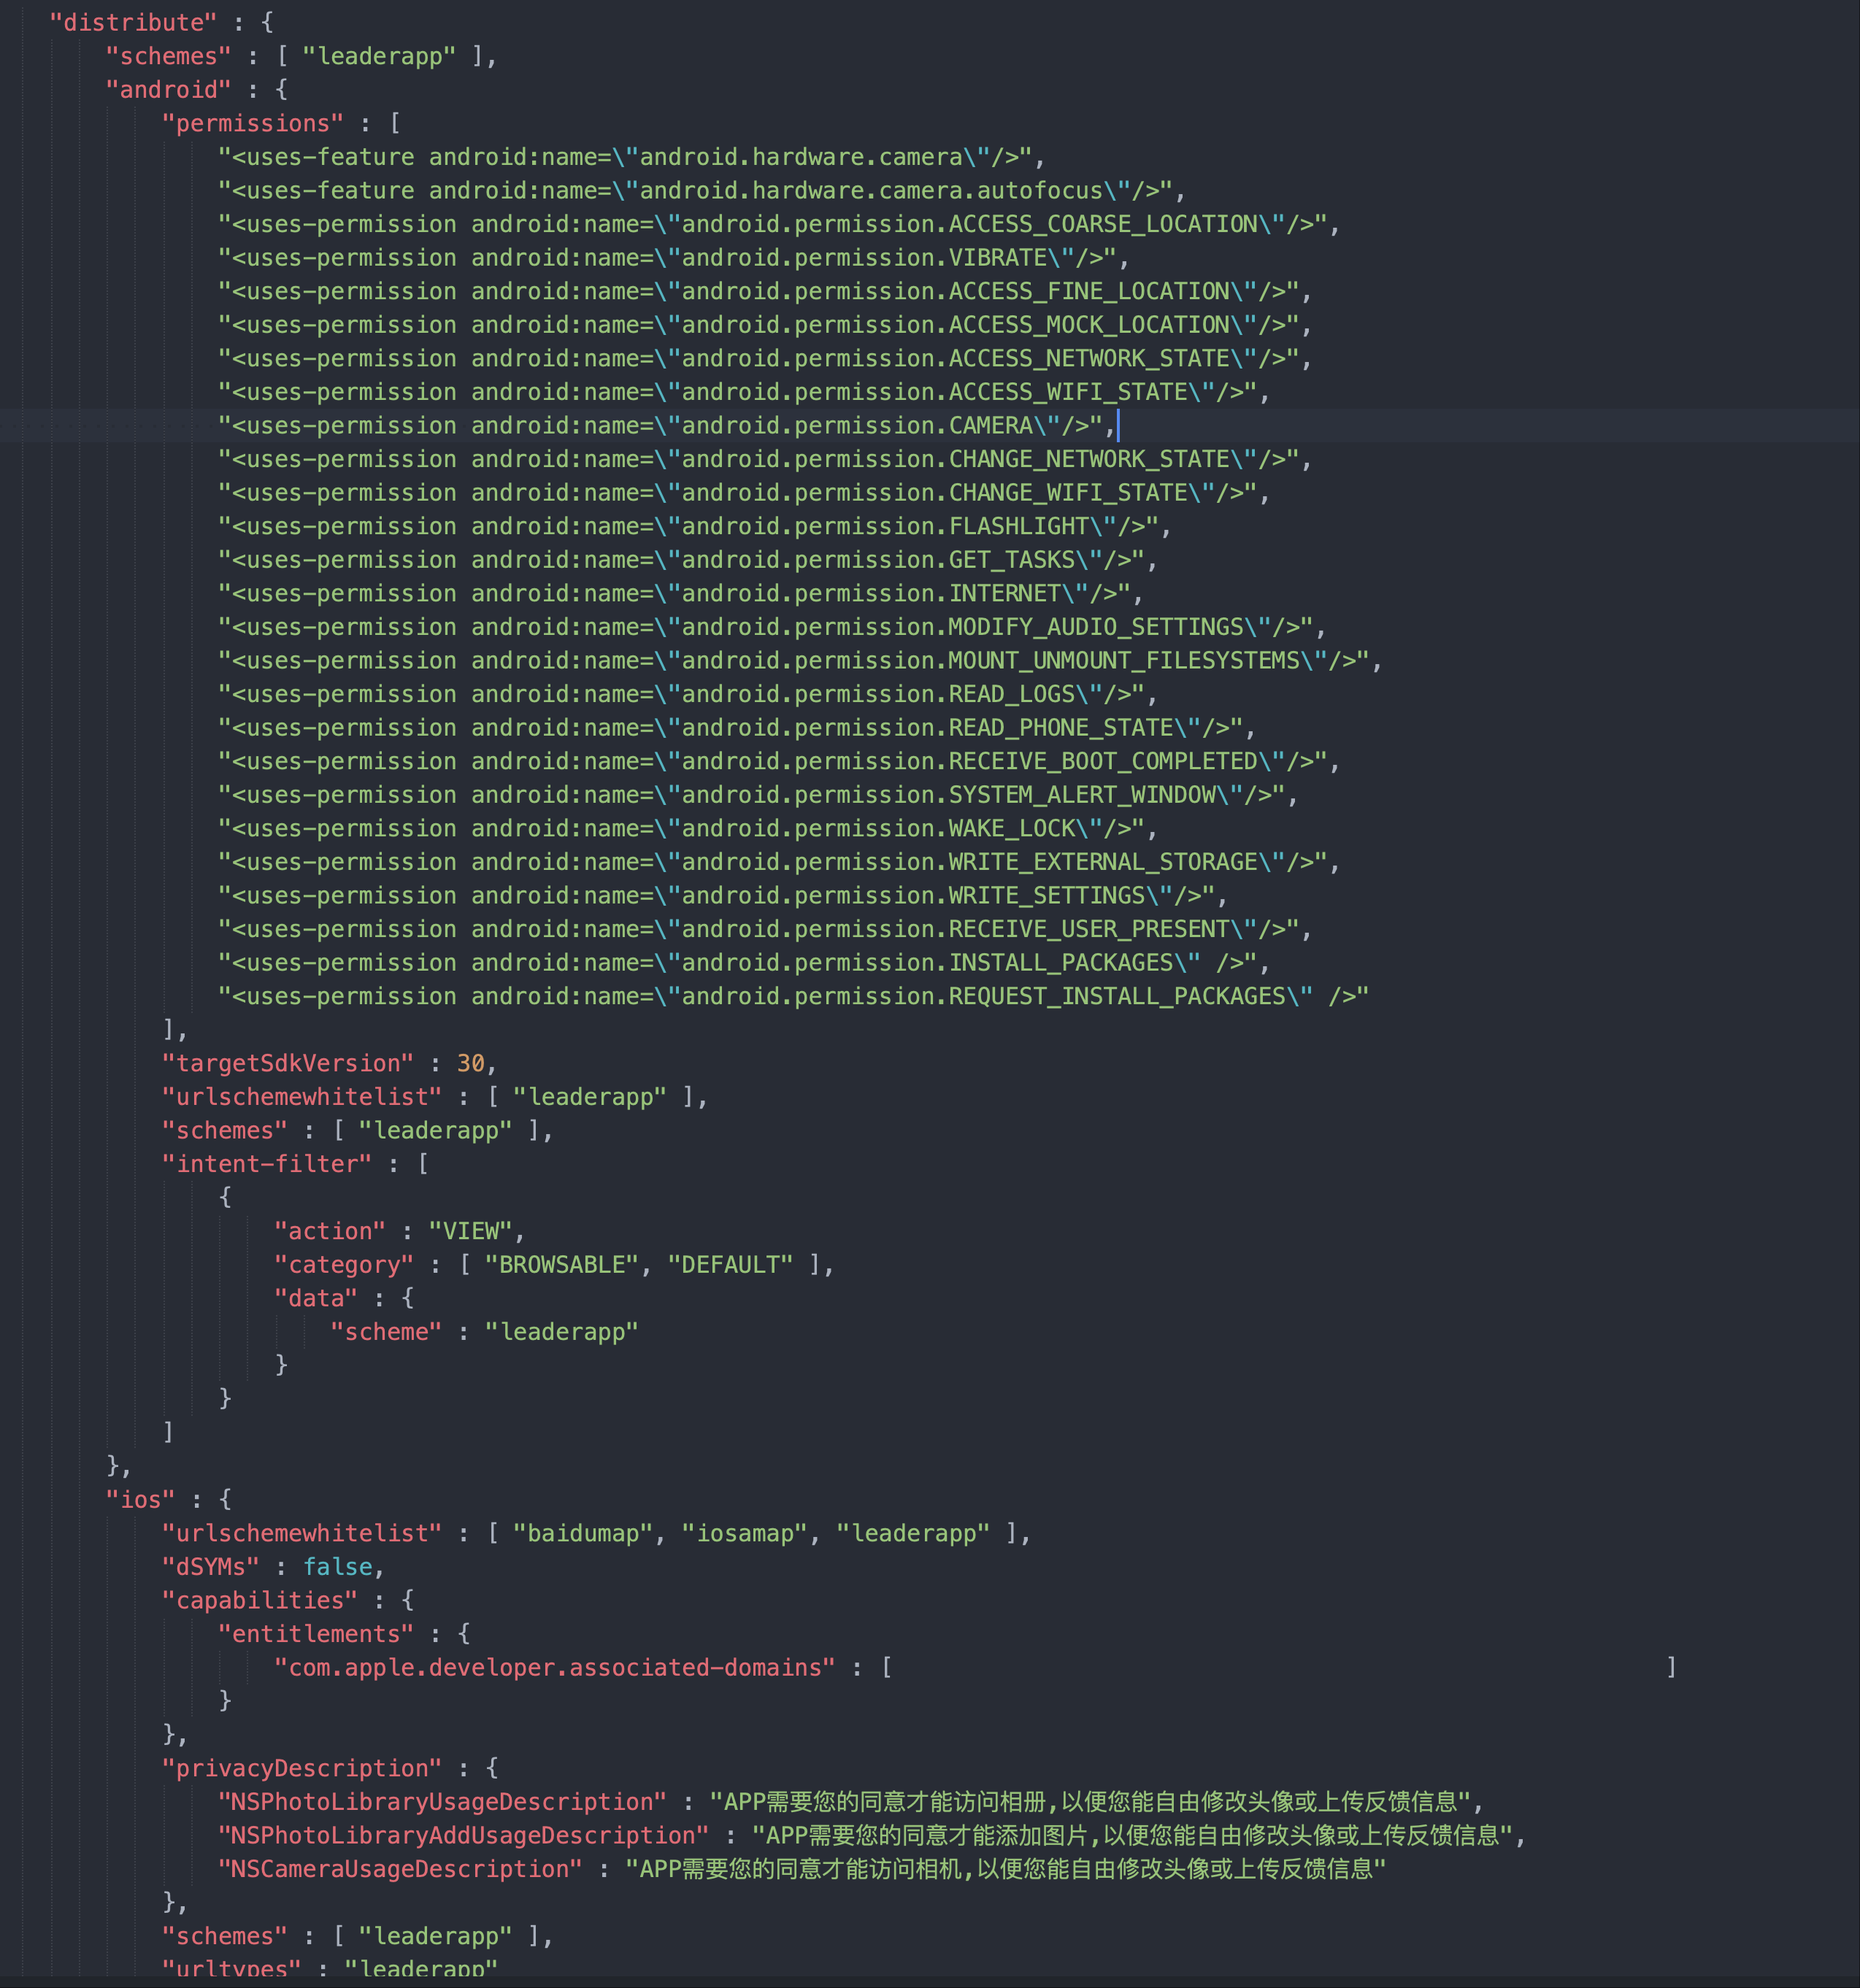Viewport: 1860px width, 1988px height.
Task: Click the RECEIVE_USER_PRESENT permission line
Action: pos(764,929)
